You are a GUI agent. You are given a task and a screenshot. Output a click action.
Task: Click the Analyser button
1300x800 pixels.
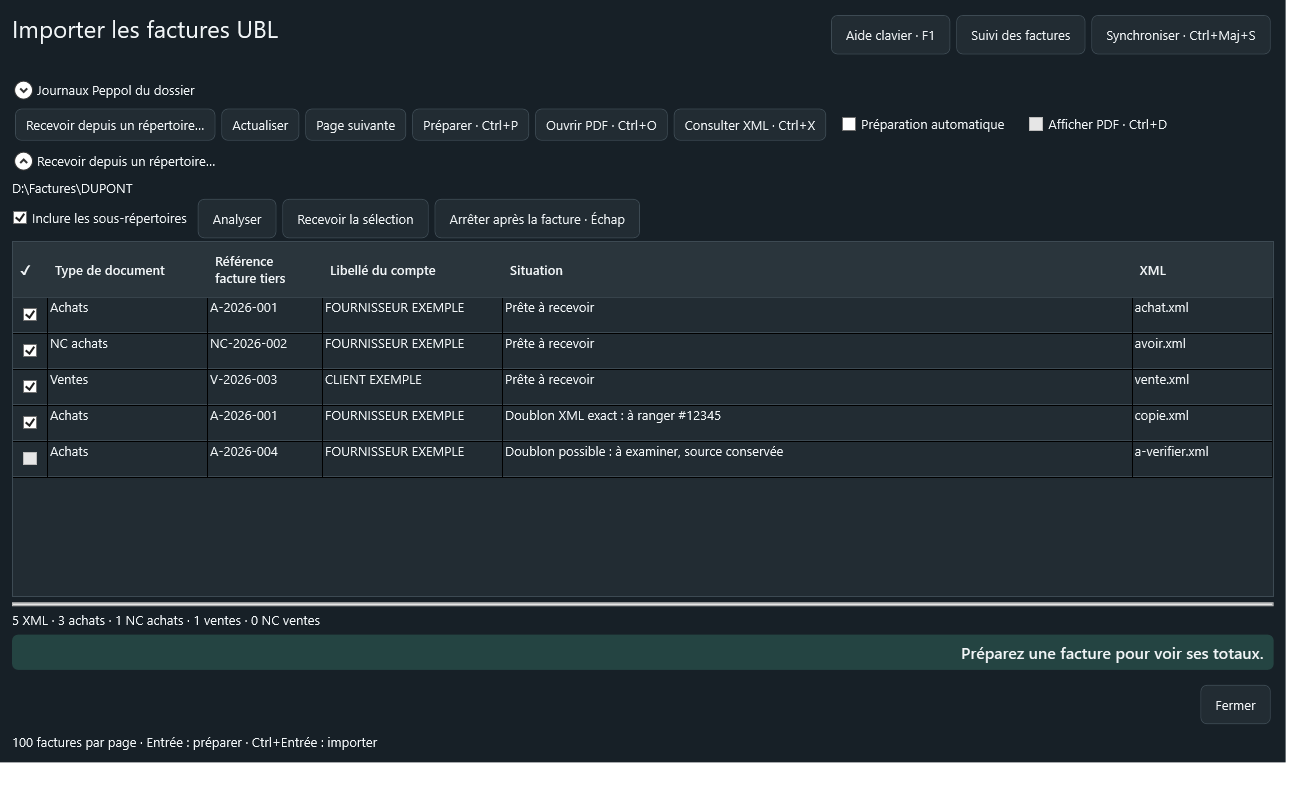pyautogui.click(x=237, y=219)
